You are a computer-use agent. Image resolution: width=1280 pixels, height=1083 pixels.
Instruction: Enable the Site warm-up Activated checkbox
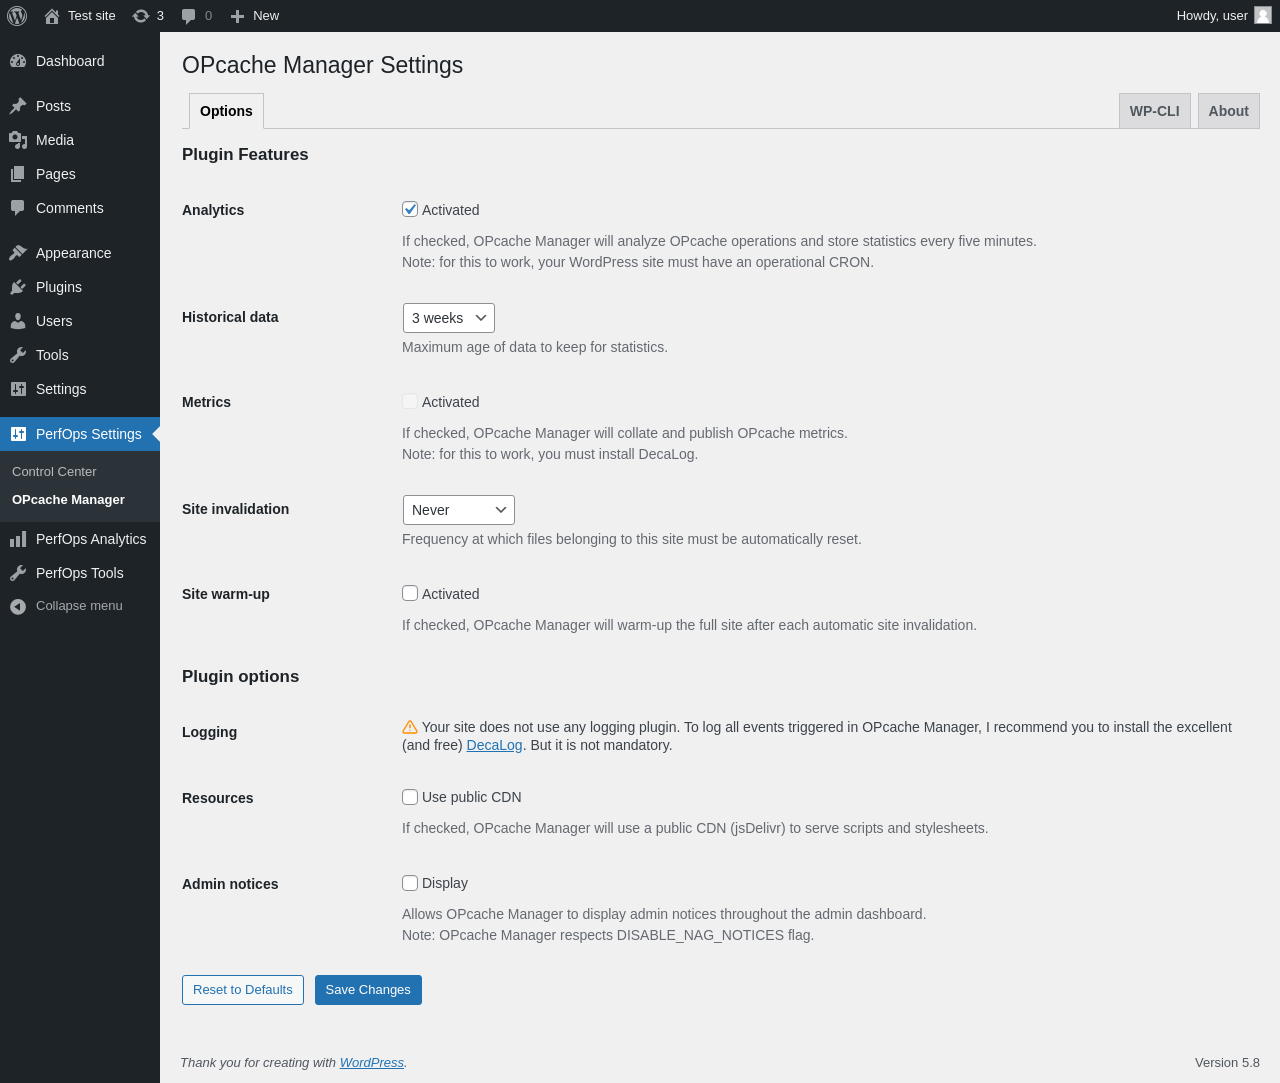[410, 593]
